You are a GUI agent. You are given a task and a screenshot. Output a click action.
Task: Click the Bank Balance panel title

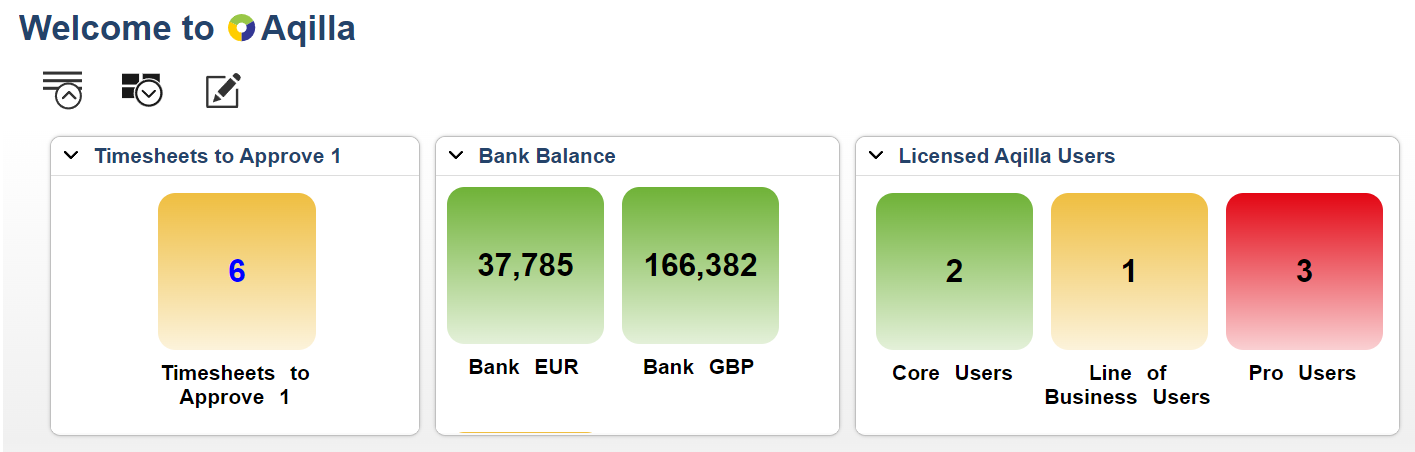tap(547, 156)
